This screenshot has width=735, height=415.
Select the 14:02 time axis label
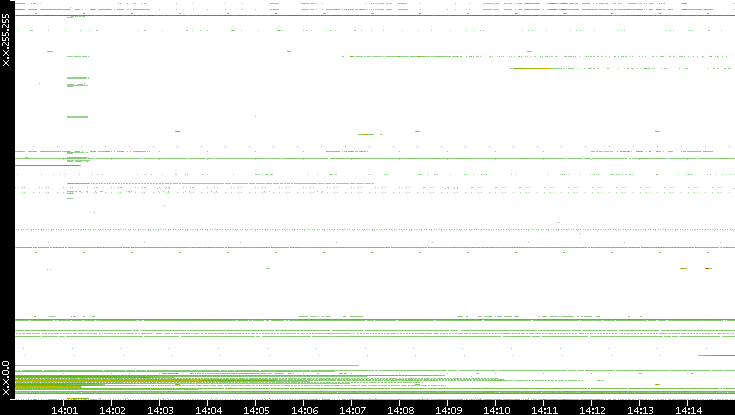[x=112, y=410]
